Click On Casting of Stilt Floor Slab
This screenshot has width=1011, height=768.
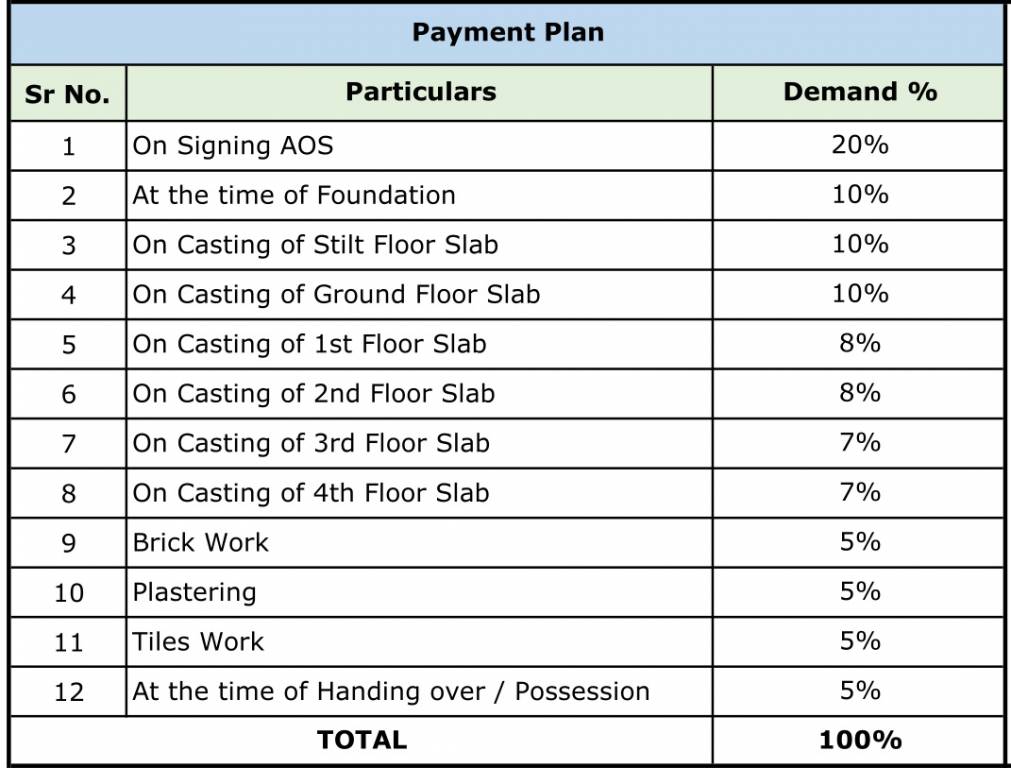pyautogui.click(x=315, y=245)
